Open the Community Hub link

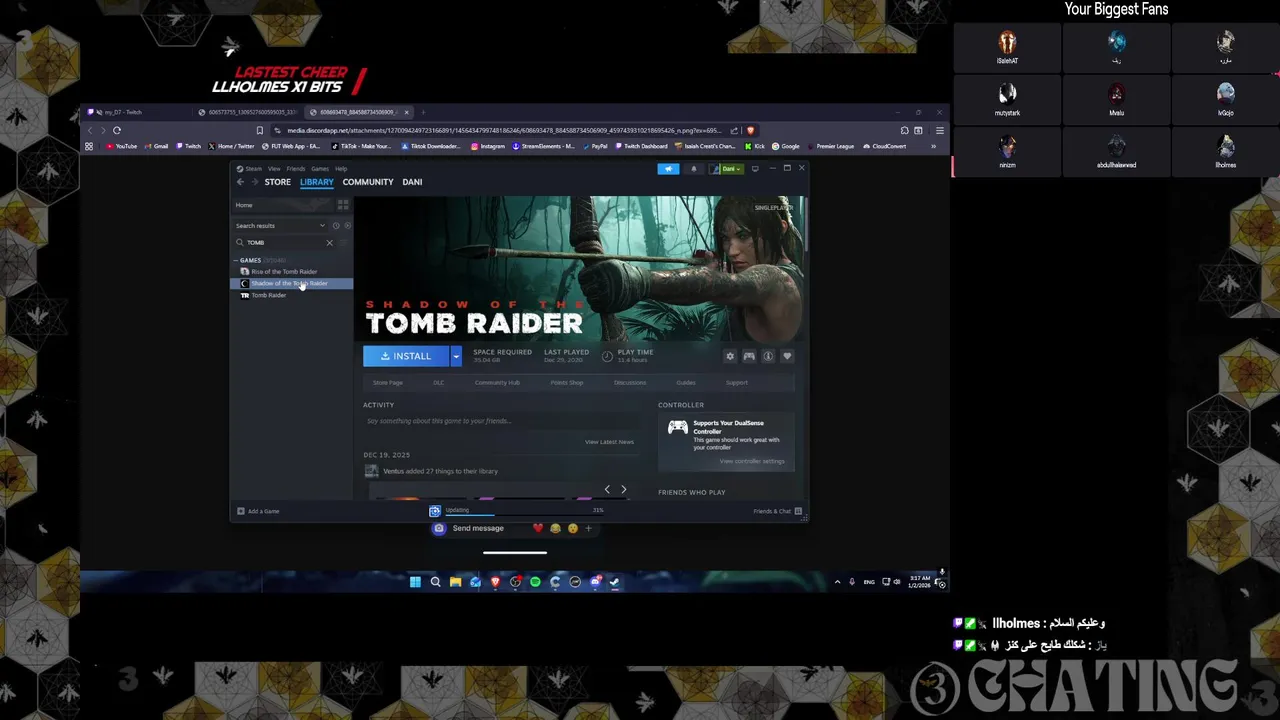coord(497,383)
